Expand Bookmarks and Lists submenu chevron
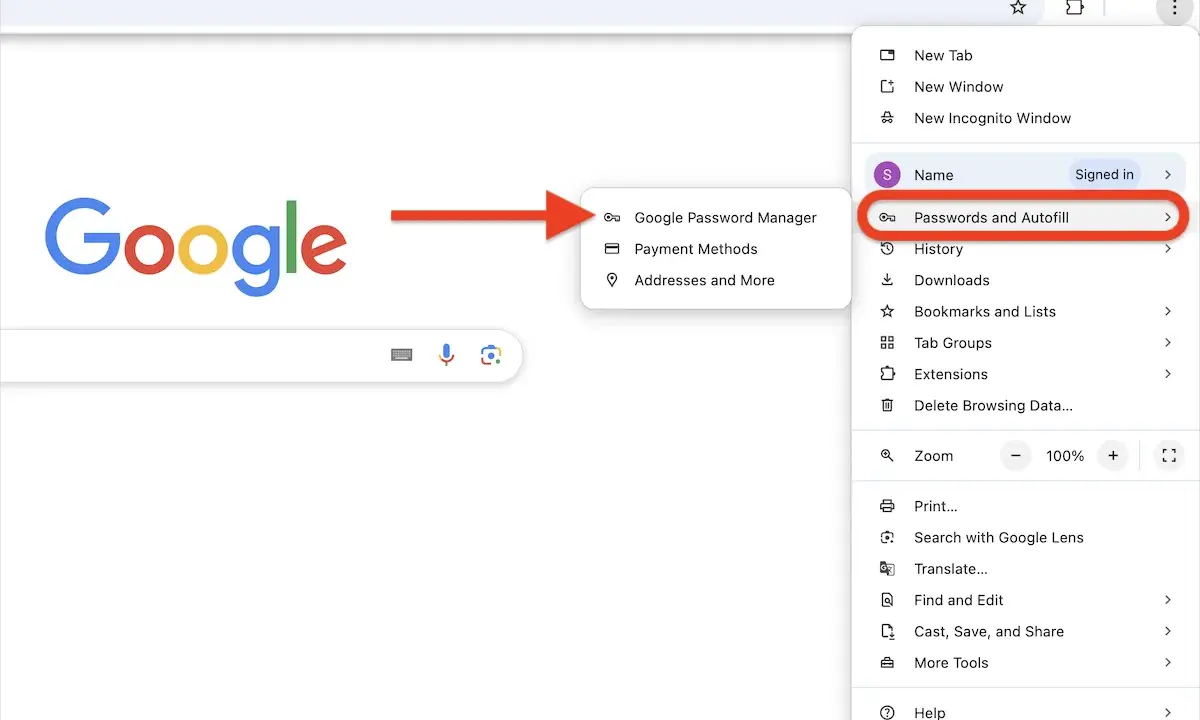1200x720 pixels. 1167,312
